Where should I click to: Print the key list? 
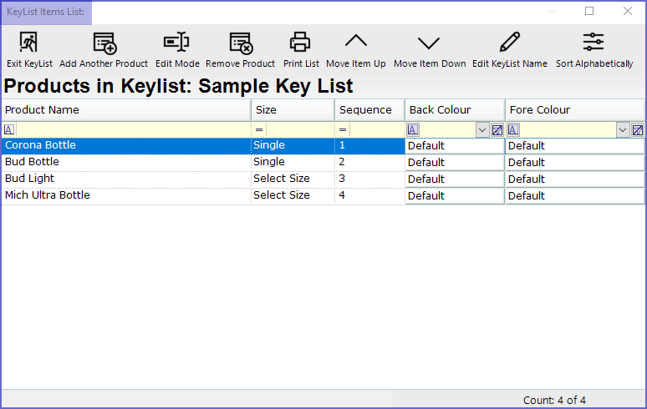300,43
